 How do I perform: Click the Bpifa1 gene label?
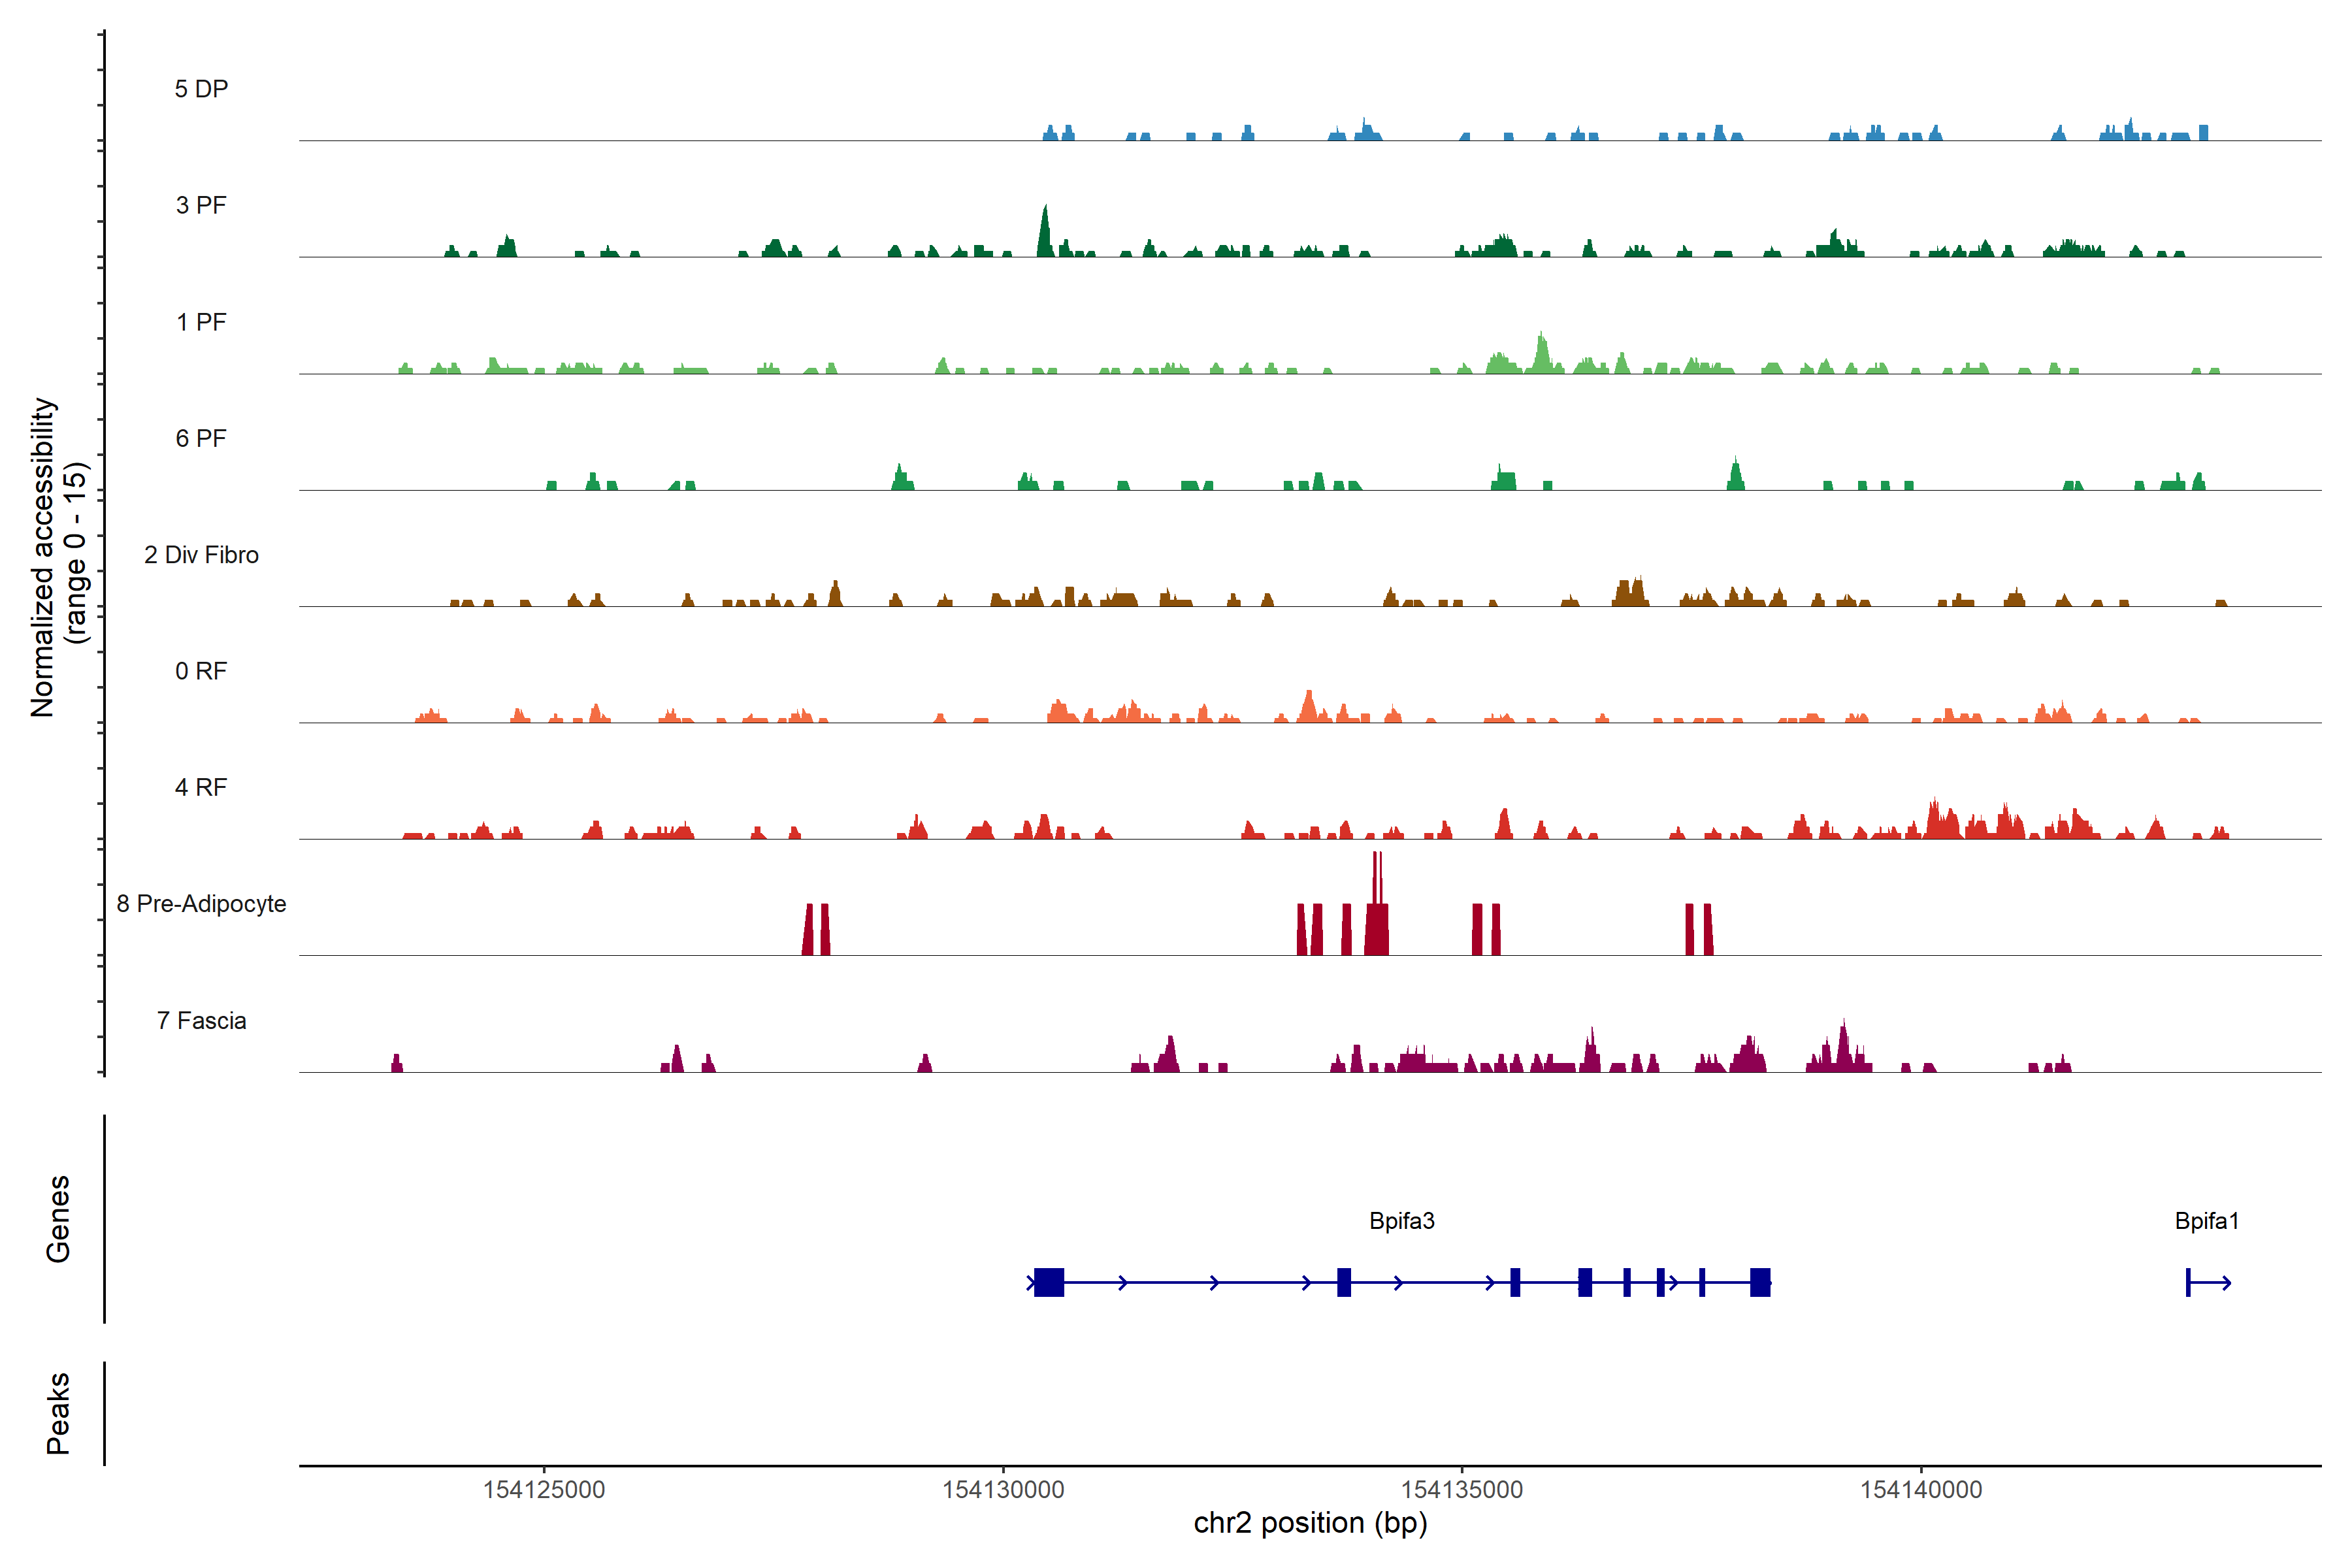(x=2206, y=1221)
